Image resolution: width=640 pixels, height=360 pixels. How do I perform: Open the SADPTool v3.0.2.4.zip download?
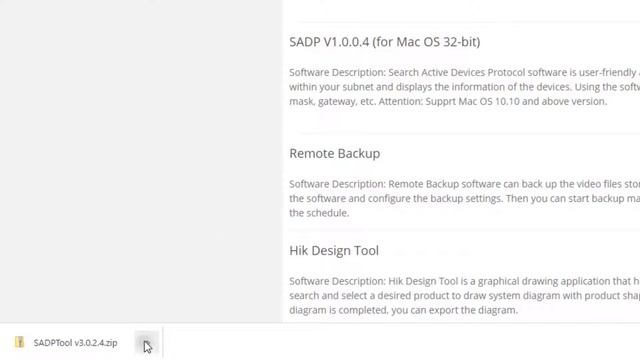pyautogui.click(x=76, y=343)
